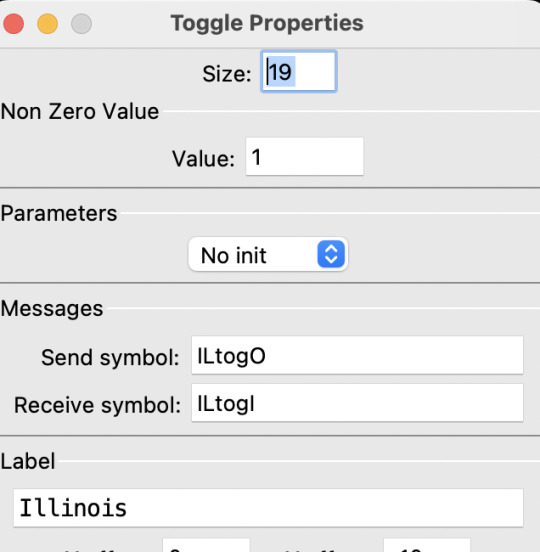
Task: Click the gray zoom window button
Action: pyautogui.click(x=81, y=24)
